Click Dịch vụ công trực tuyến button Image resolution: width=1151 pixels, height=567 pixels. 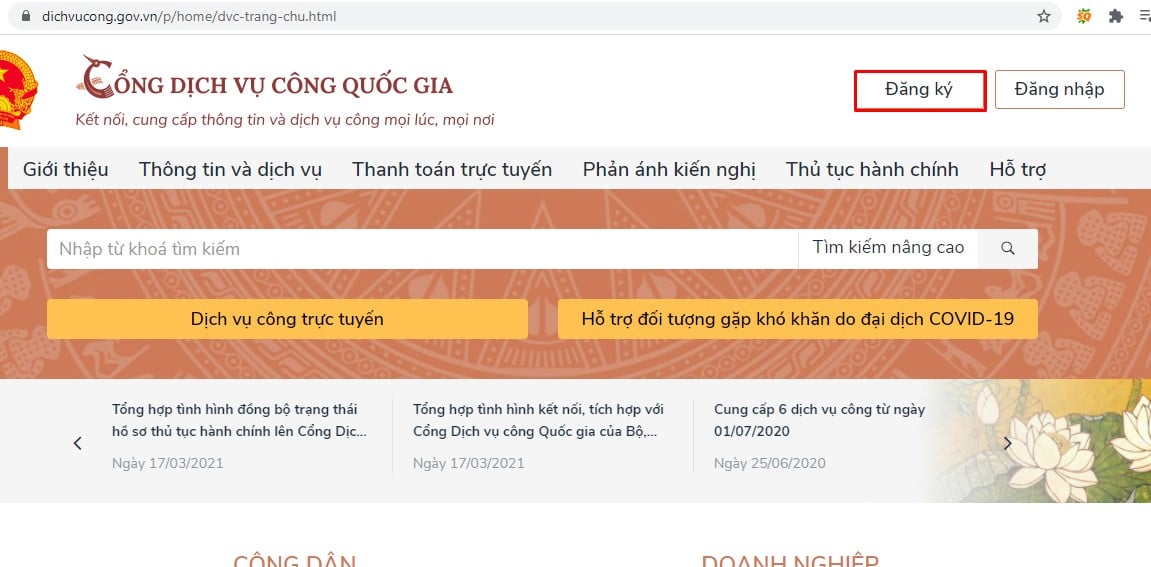[x=287, y=319]
